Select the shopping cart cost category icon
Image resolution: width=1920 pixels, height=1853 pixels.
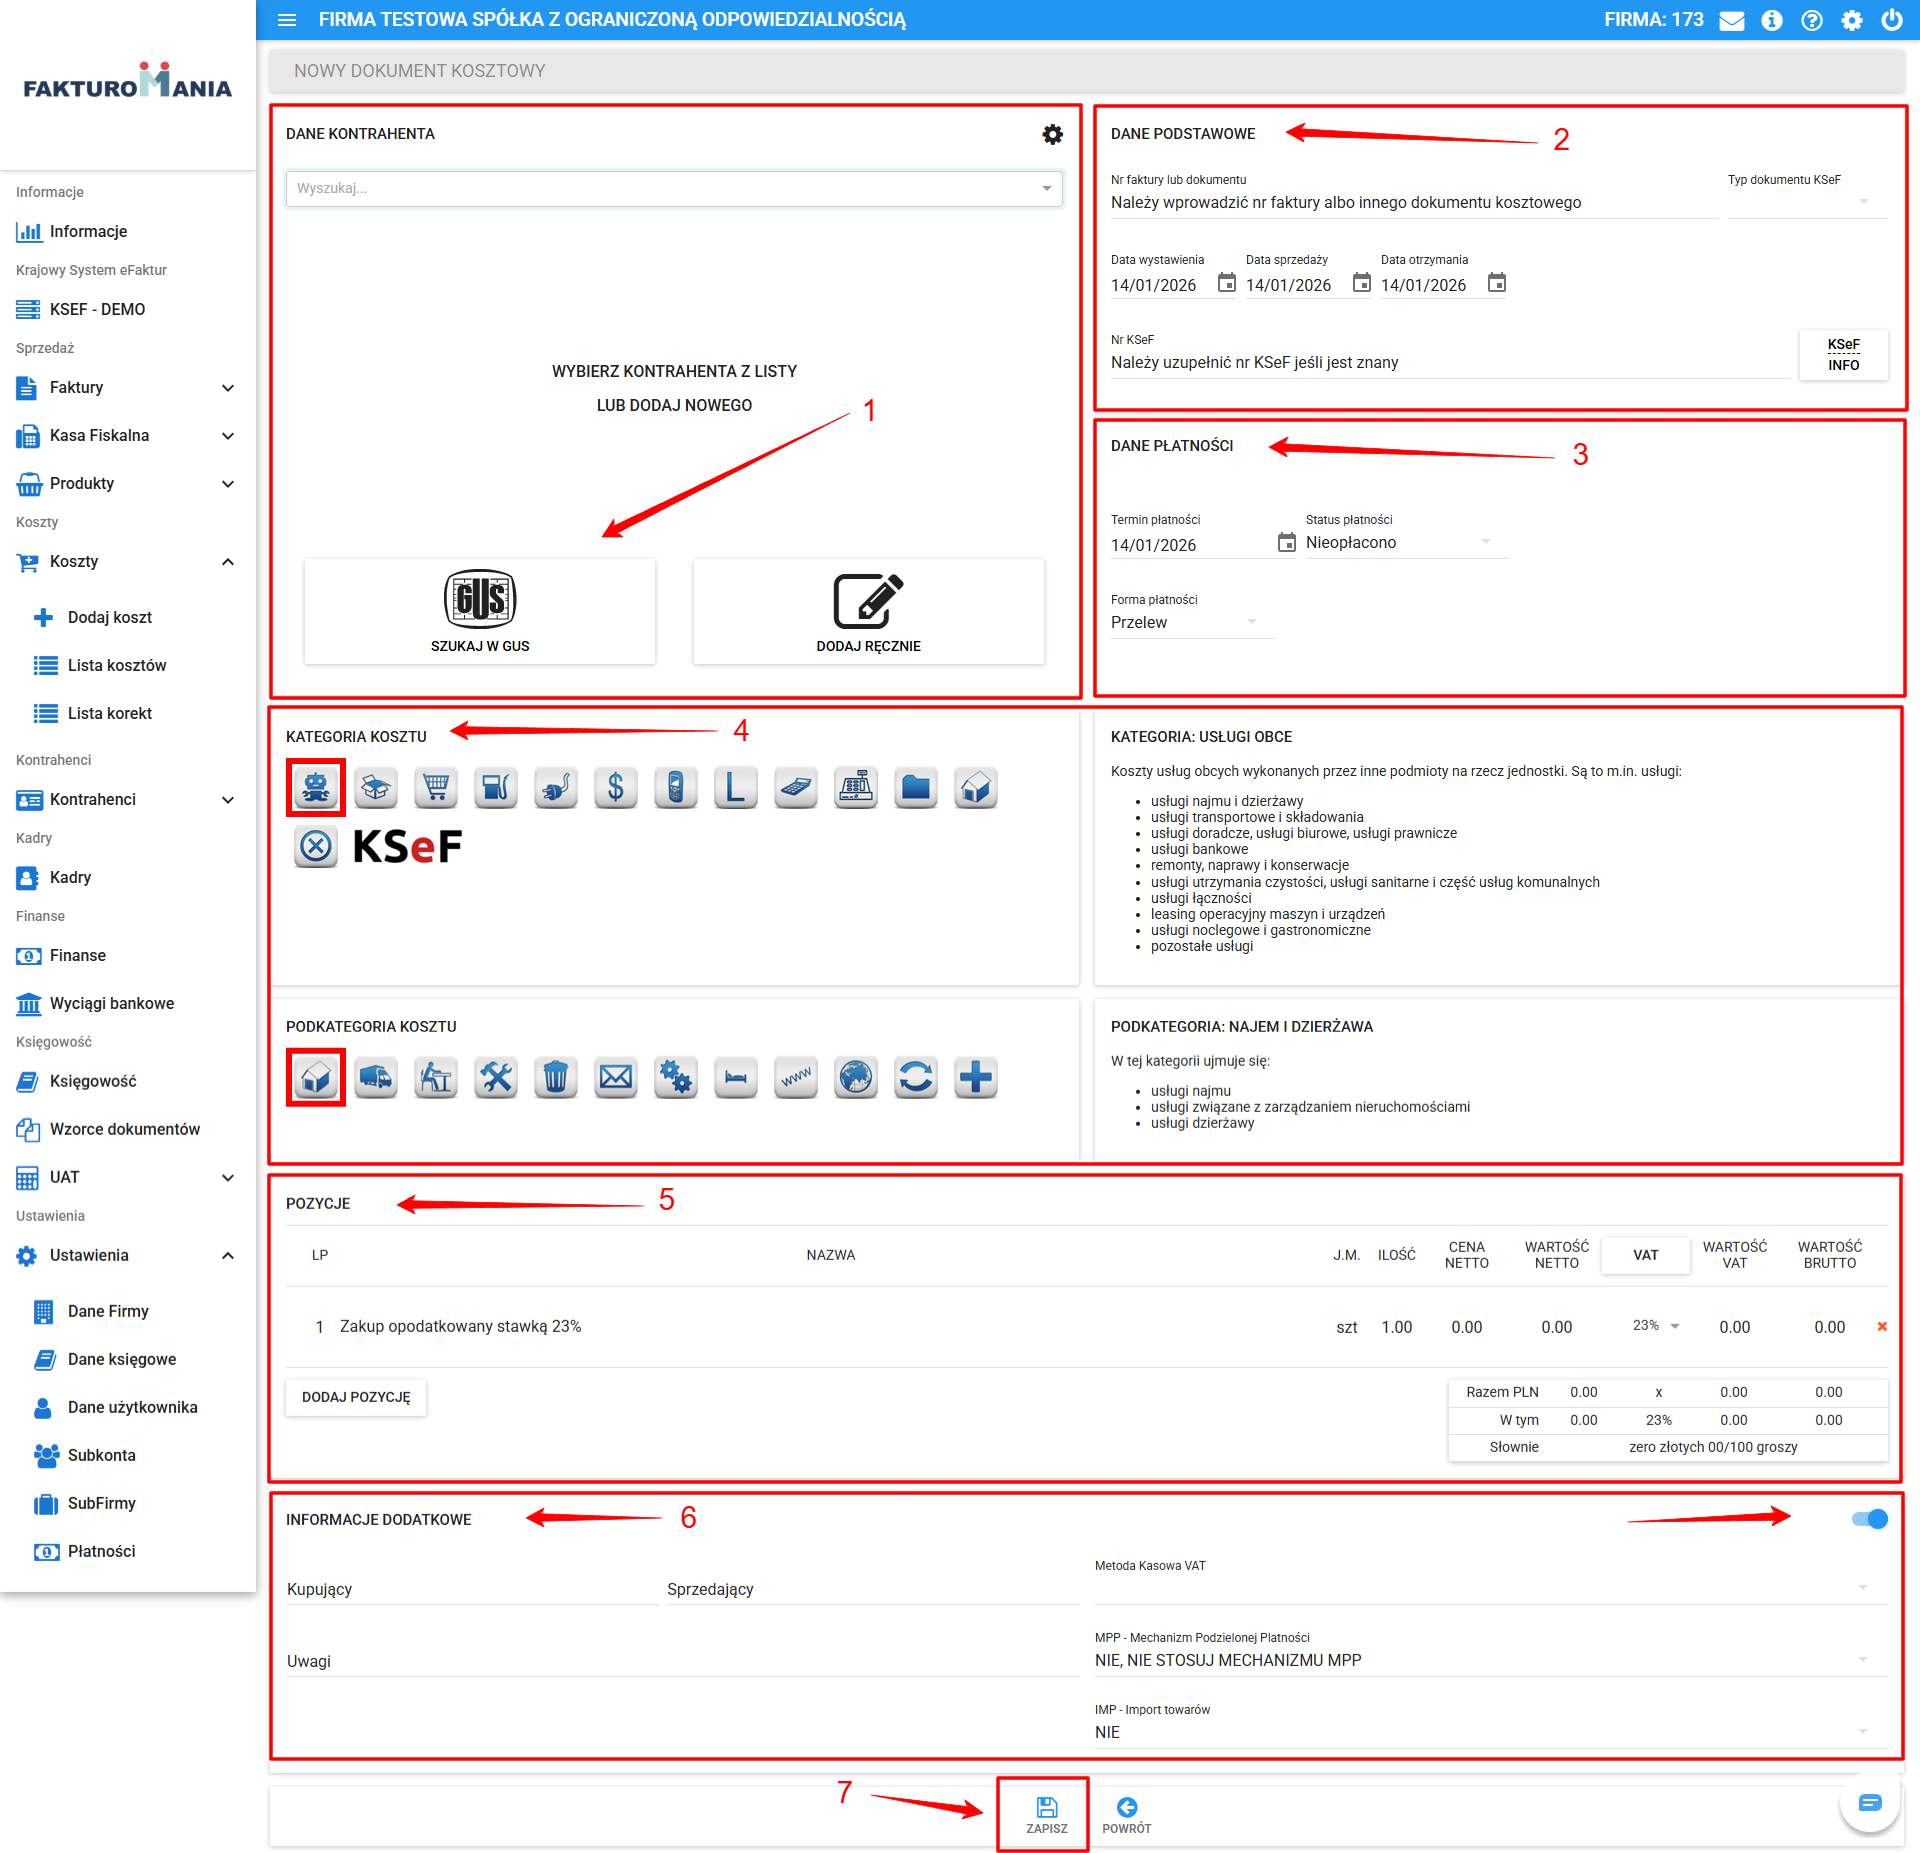(x=436, y=788)
